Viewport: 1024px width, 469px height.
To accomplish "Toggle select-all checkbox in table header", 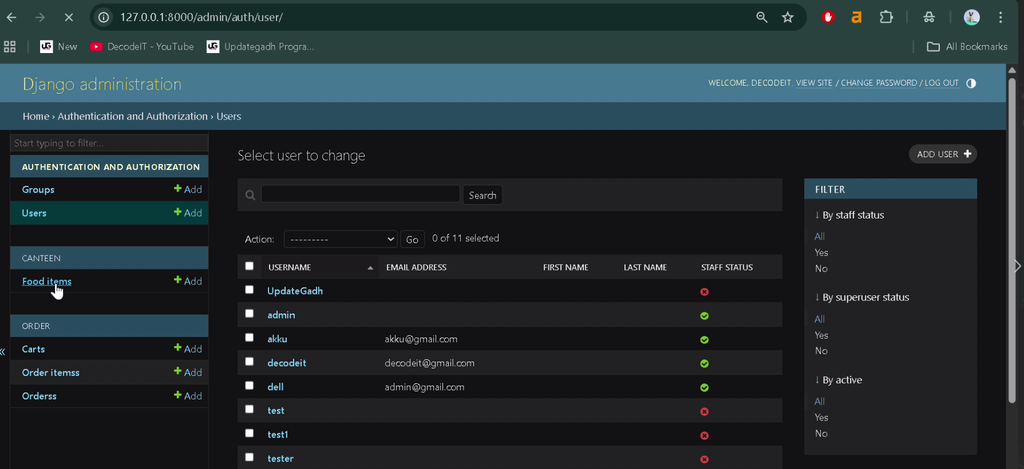I will [249, 266].
